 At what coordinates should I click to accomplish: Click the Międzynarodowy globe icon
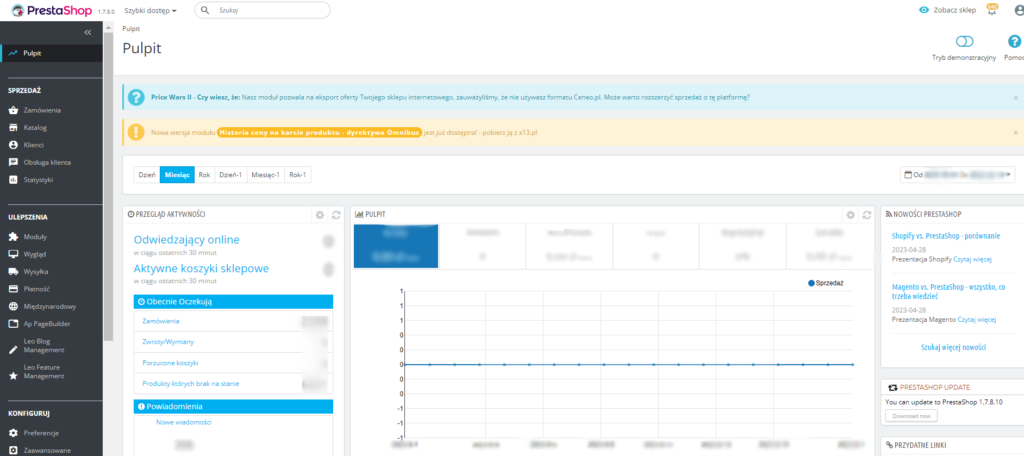tap(13, 306)
